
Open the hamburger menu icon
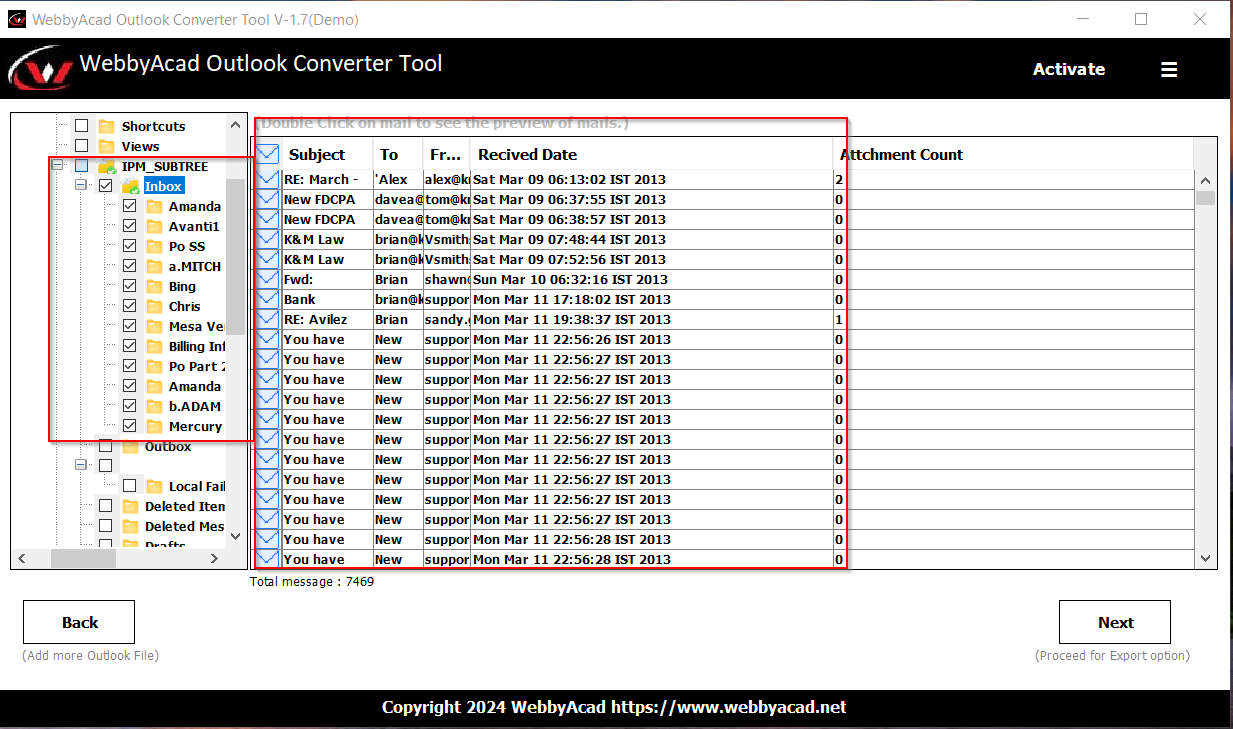[x=1169, y=70]
